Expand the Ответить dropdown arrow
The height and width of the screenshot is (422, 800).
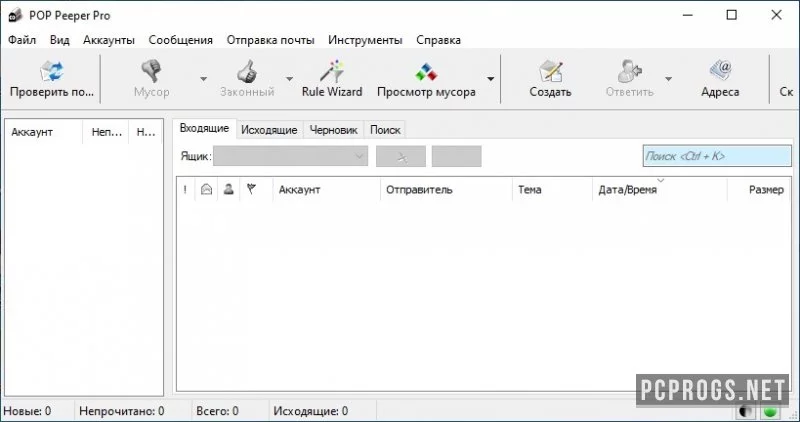668,79
